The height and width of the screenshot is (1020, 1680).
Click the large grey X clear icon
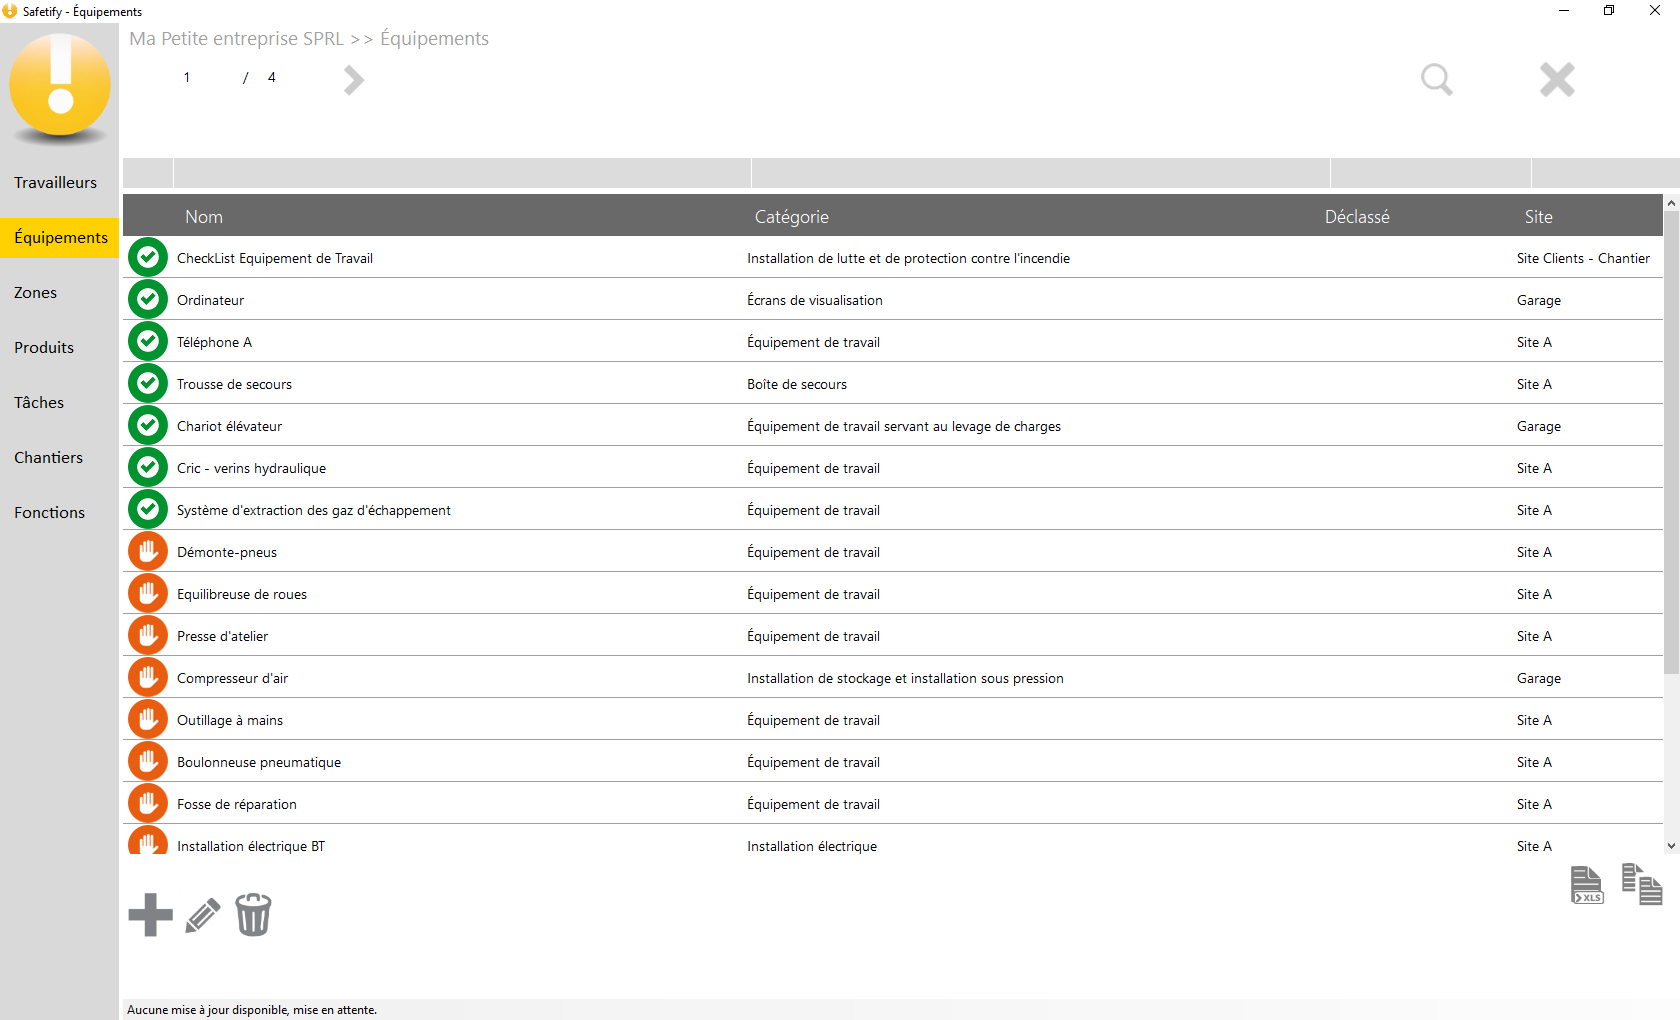tap(1557, 79)
